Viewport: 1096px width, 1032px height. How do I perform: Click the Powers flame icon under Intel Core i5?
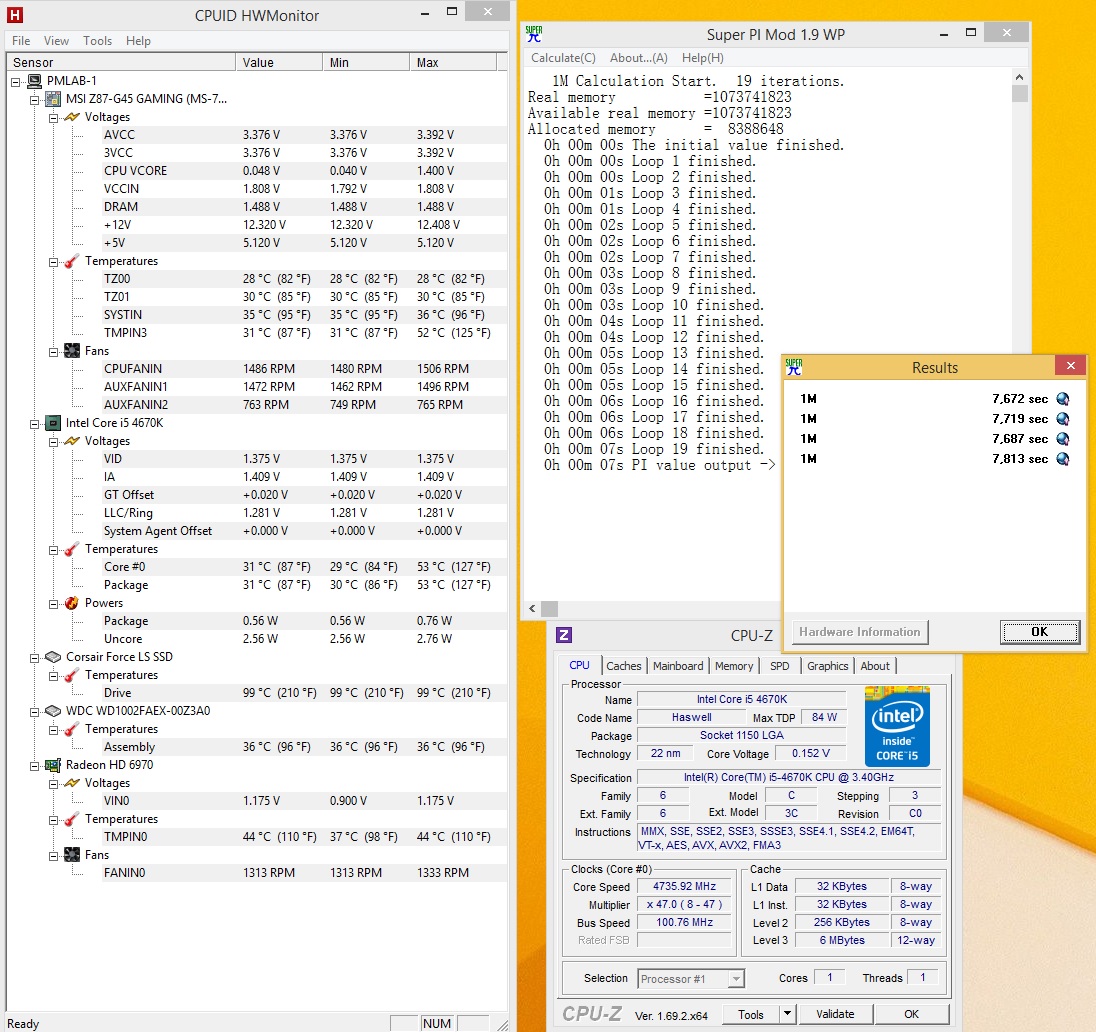click(72, 603)
